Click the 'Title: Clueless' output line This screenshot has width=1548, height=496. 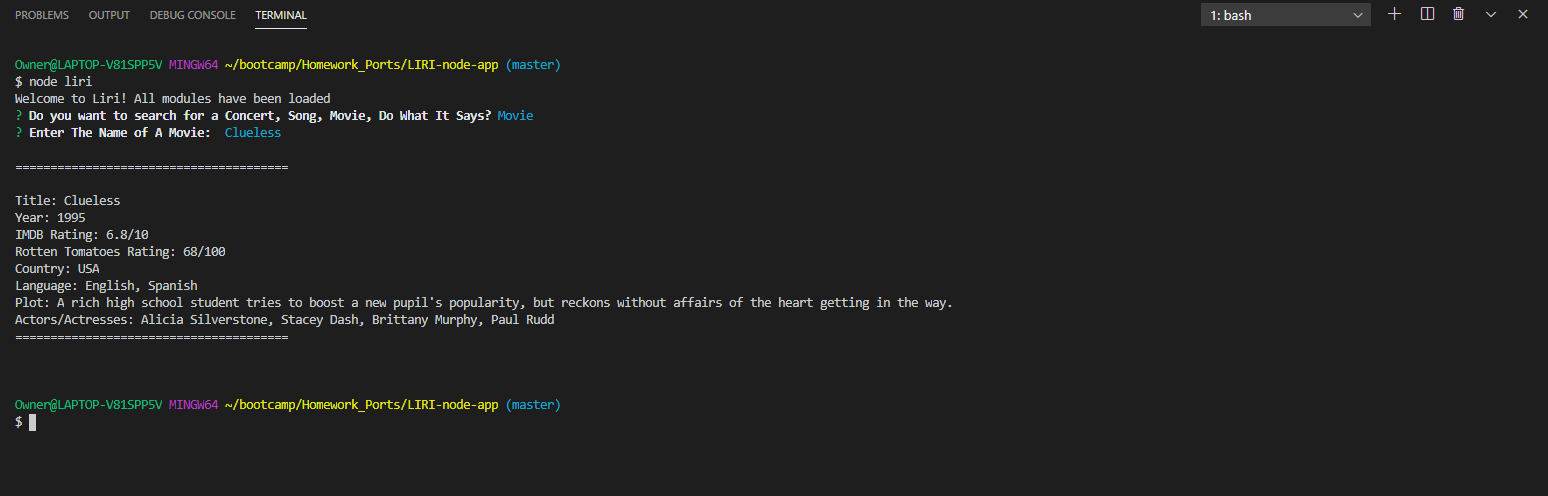coord(68,201)
